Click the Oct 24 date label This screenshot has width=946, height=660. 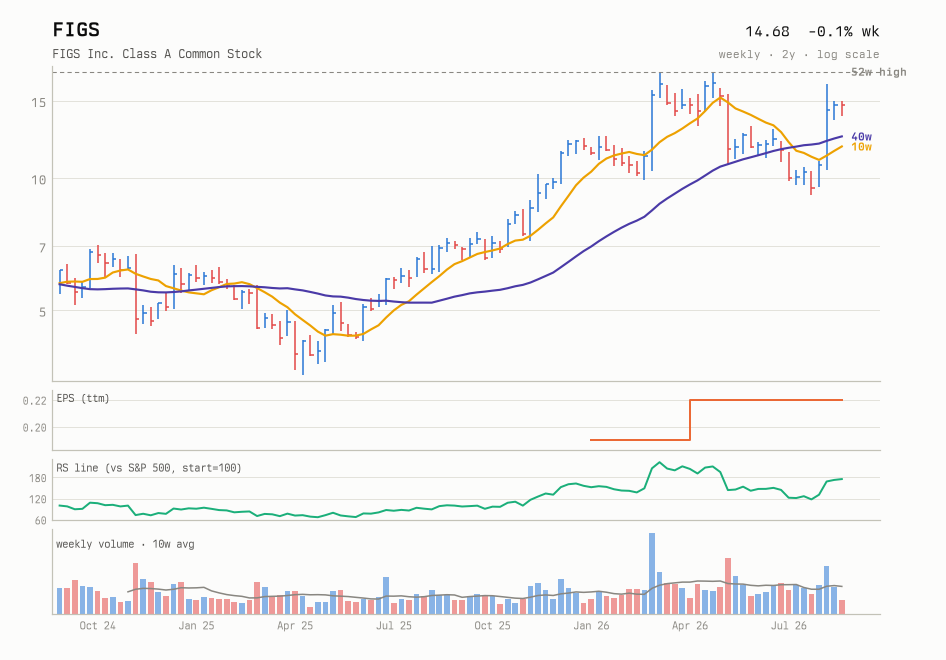(97, 626)
